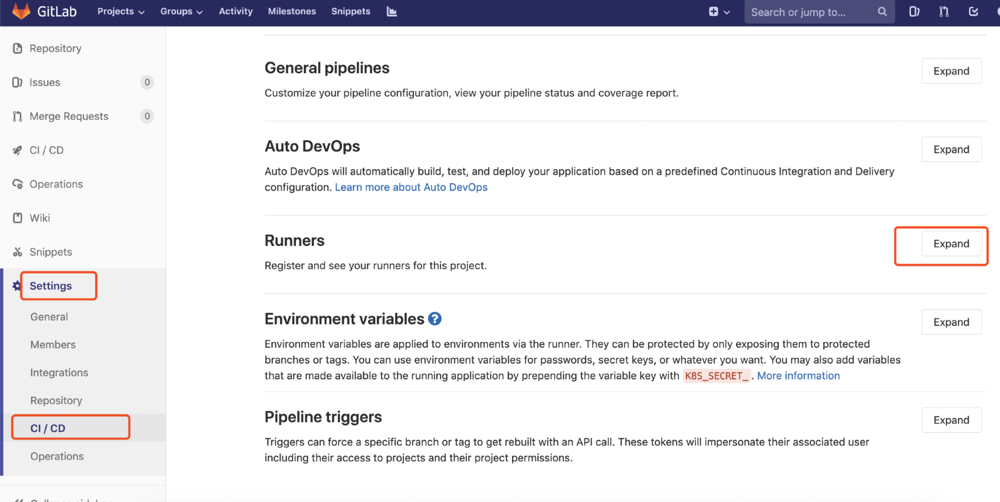
Task: Follow the Learn more about Auto DevOps link
Action: pos(411,187)
